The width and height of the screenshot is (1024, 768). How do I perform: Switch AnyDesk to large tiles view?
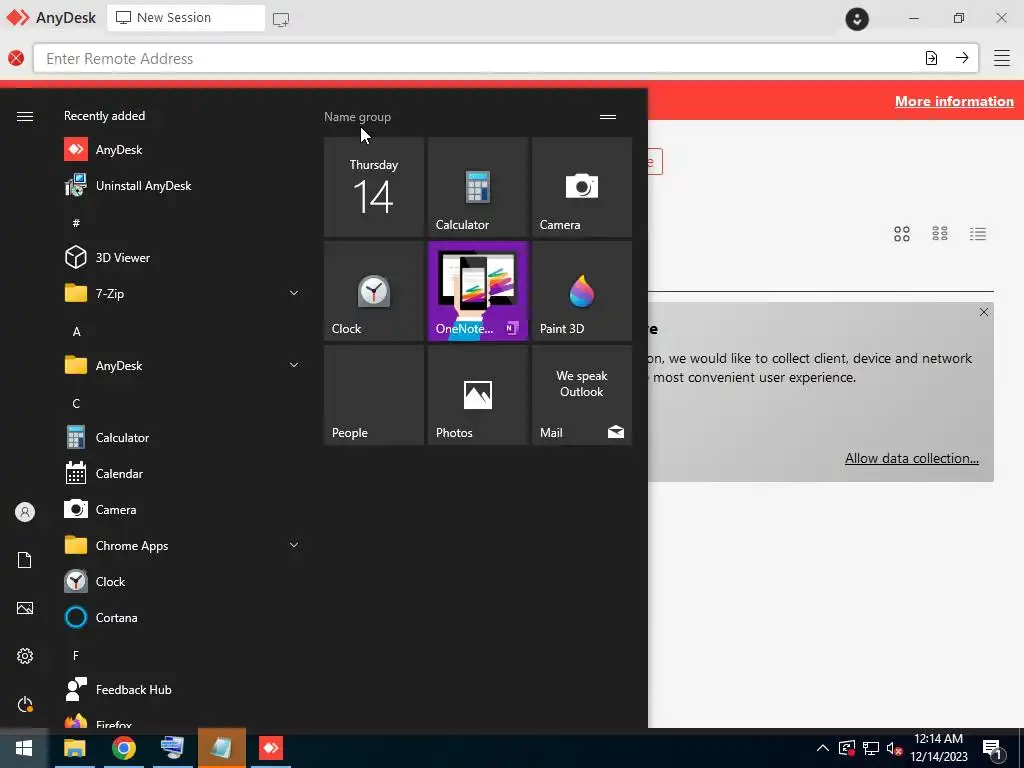coord(902,234)
